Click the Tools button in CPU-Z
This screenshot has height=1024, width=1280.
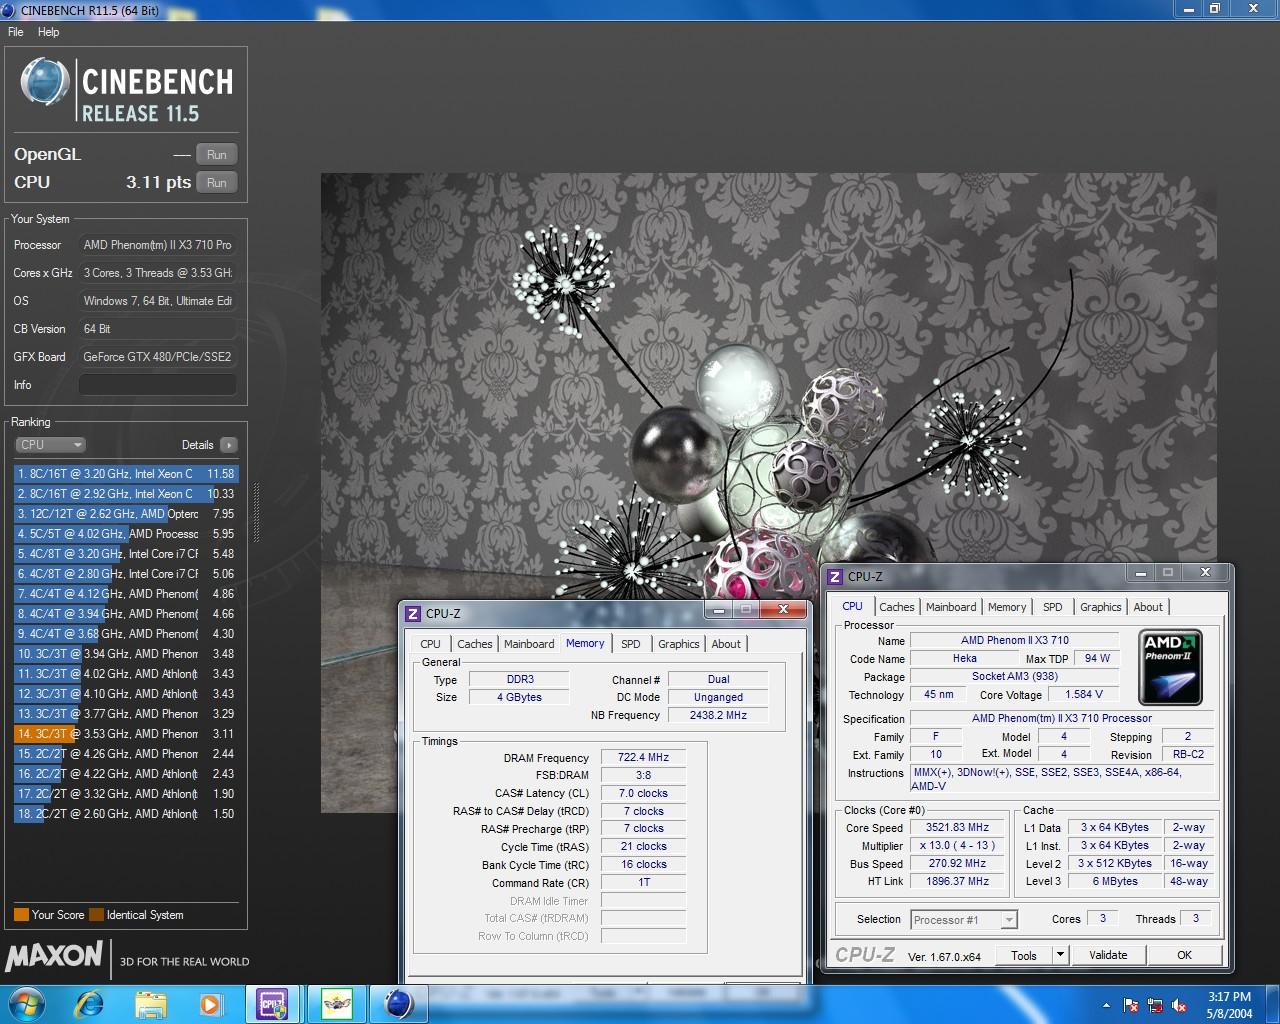coord(1024,956)
